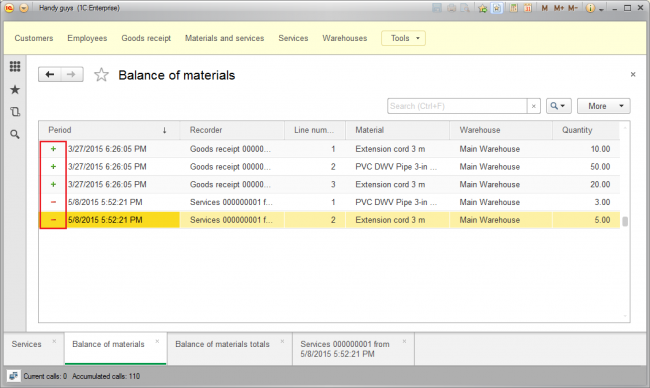The image size is (650, 388).
Task: Click the Print preview icon in title bar
Action: coord(466,8)
